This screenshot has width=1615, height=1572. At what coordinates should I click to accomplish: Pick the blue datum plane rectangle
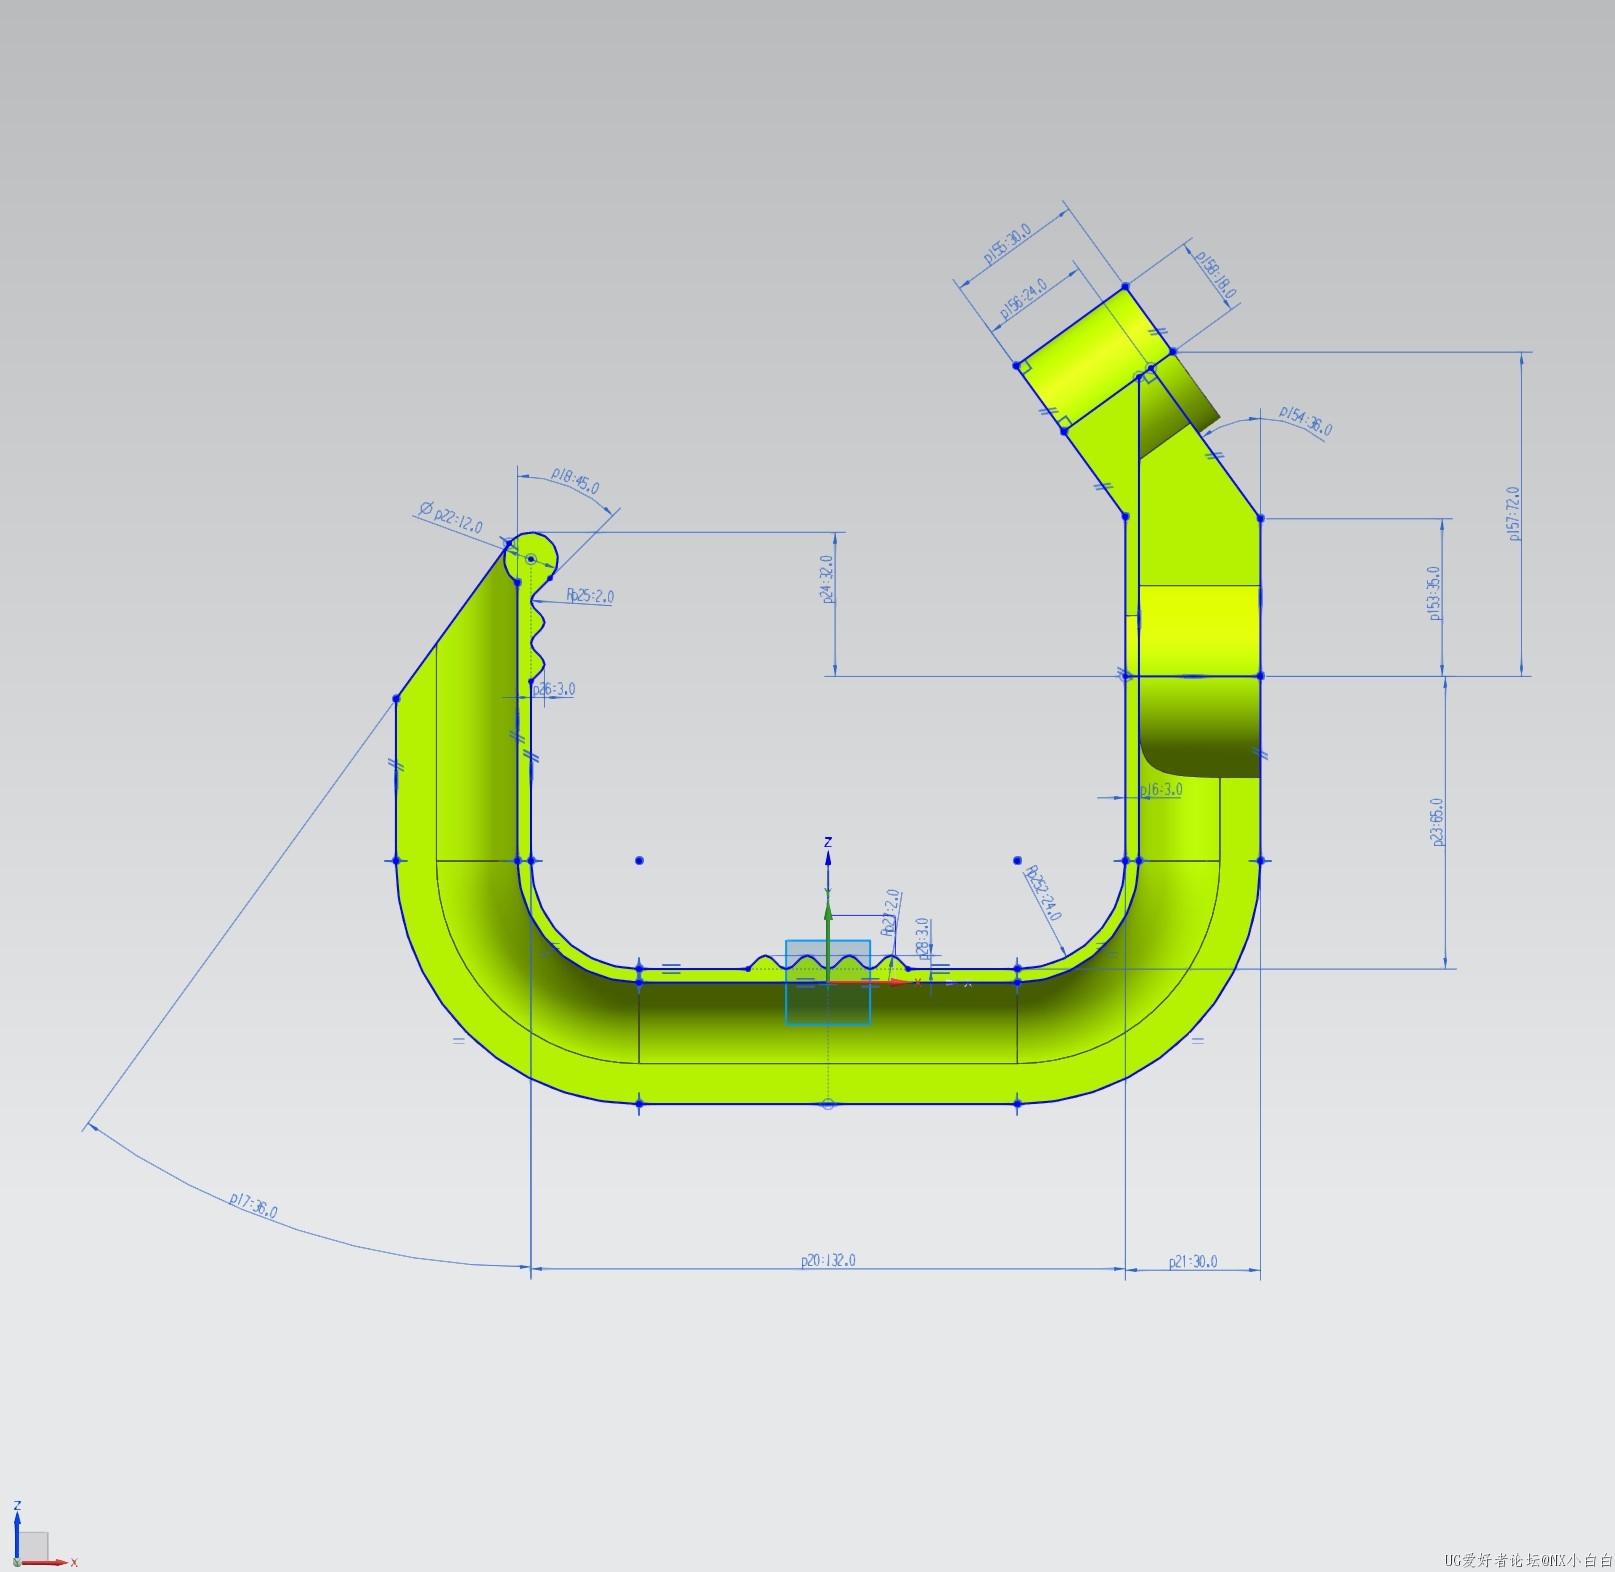coord(828,982)
